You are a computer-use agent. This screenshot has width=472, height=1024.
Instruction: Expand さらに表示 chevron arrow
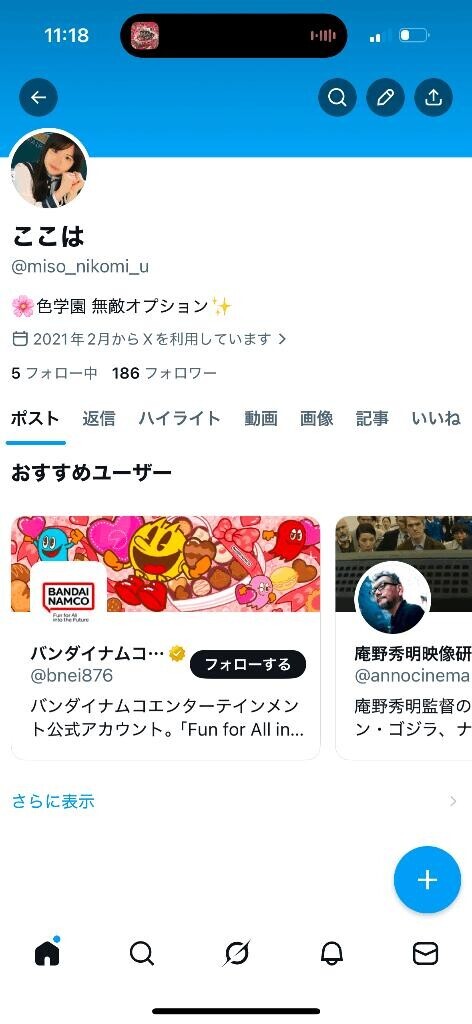tap(453, 801)
